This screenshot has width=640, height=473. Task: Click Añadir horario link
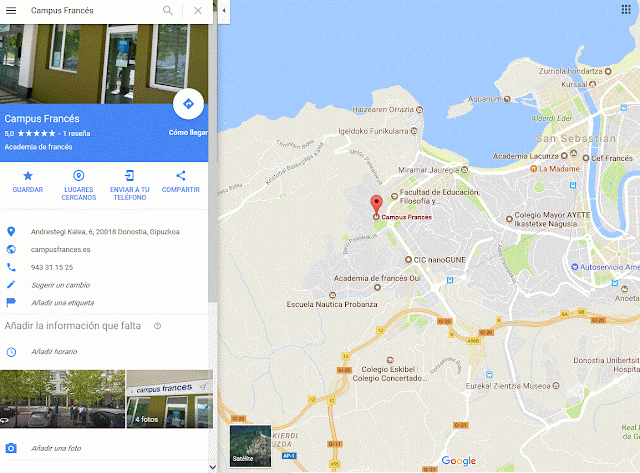tap(54, 351)
